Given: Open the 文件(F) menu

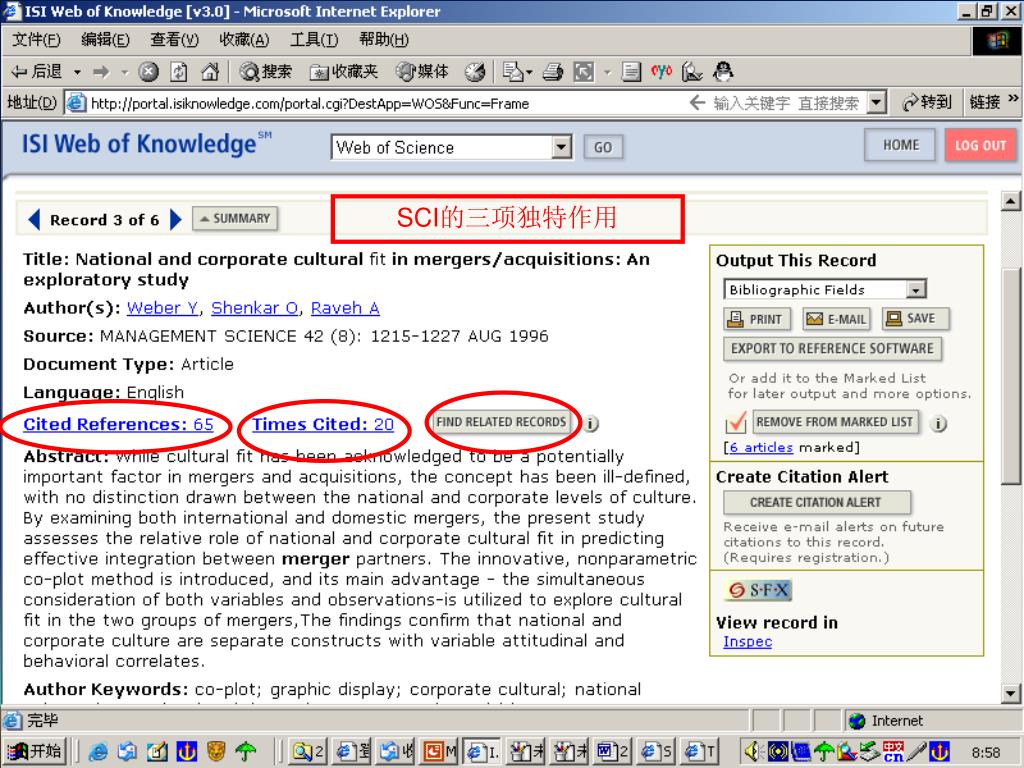Looking at the screenshot, I should click(37, 40).
